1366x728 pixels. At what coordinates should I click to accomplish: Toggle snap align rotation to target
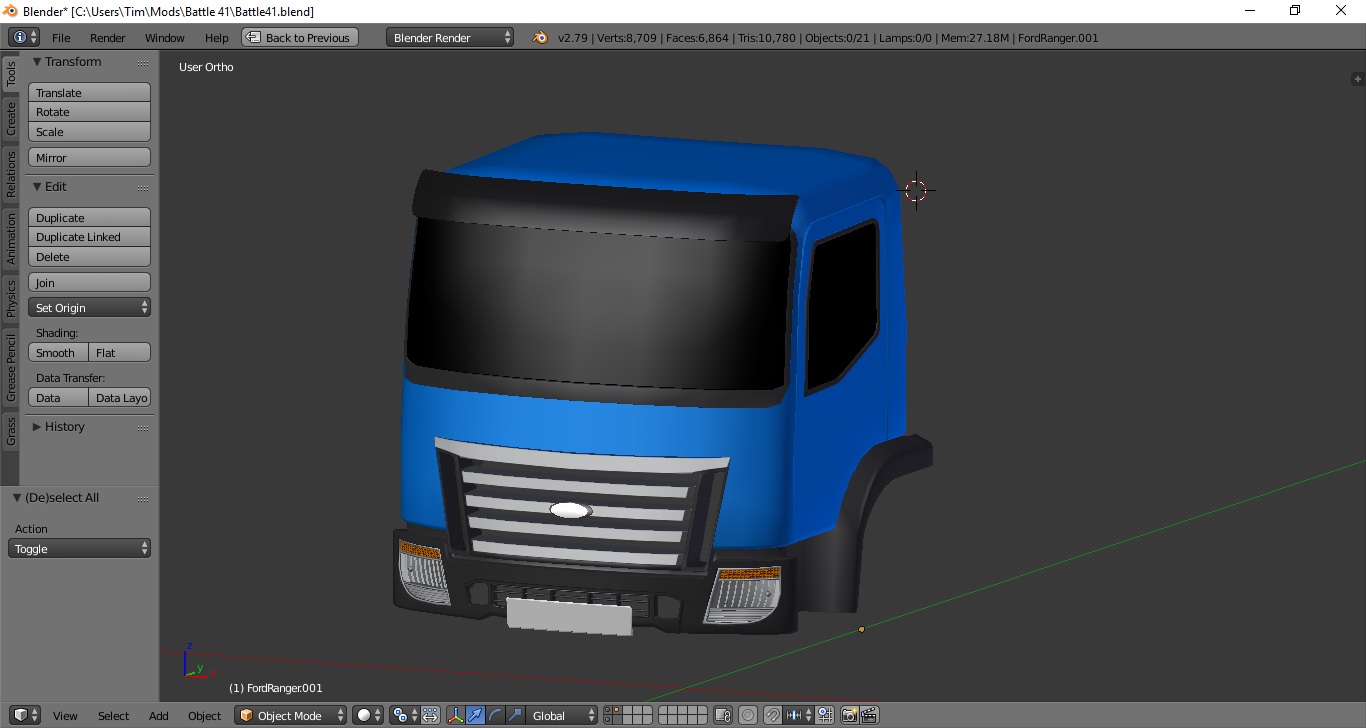(x=825, y=715)
